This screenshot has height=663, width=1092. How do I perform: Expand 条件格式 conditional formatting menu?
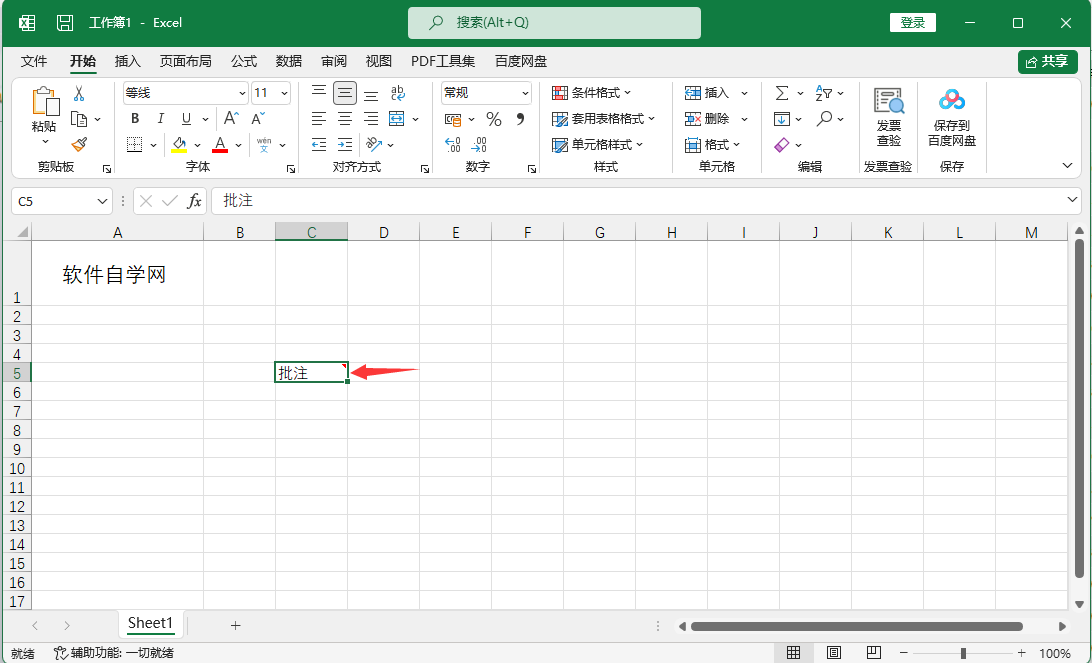pos(592,93)
